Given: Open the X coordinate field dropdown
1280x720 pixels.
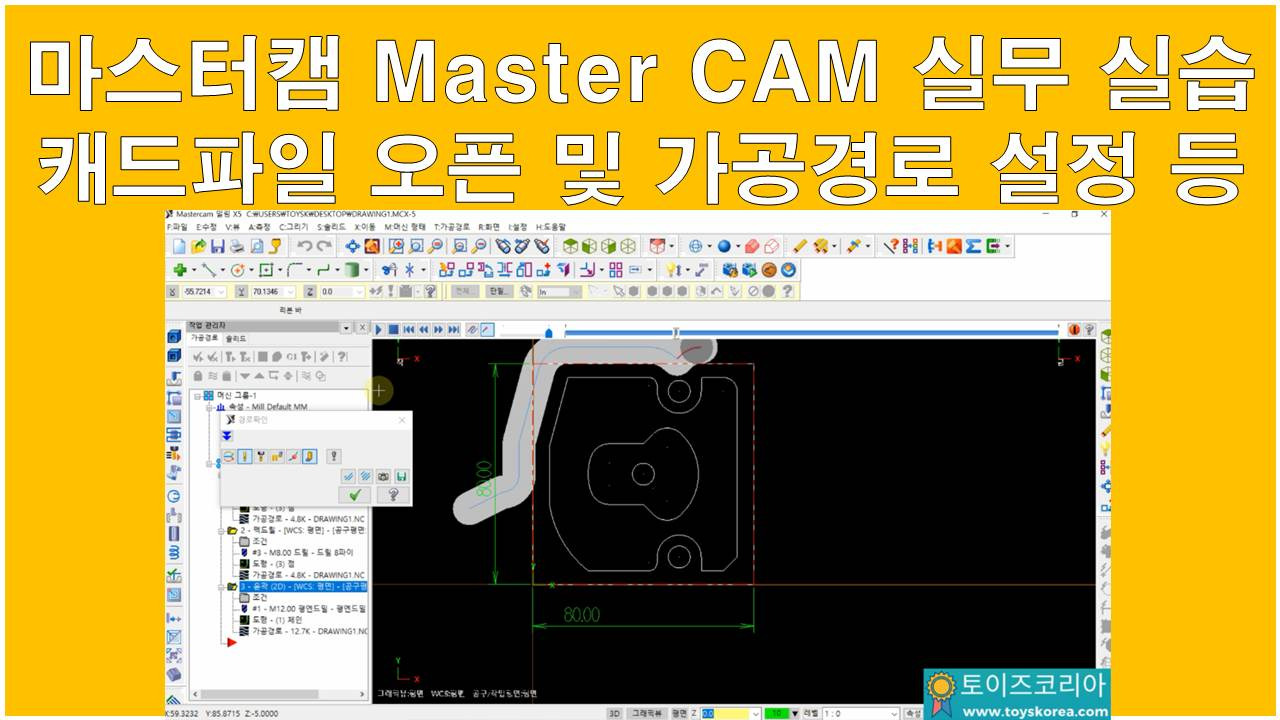Looking at the screenshot, I should [x=220, y=290].
